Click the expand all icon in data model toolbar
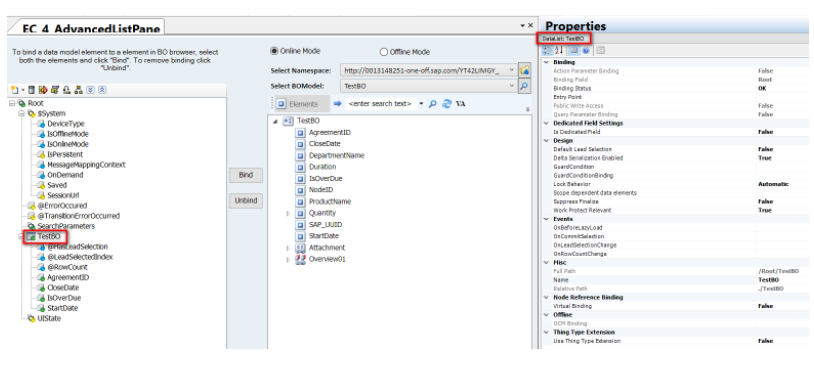Image resolution: width=814 pixels, height=371 pixels. (x=90, y=90)
